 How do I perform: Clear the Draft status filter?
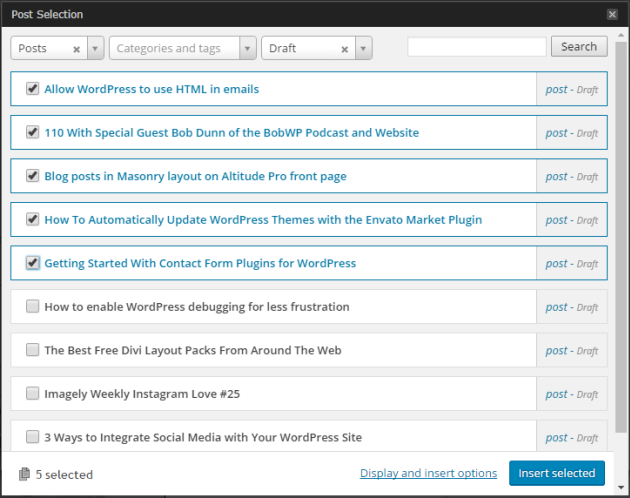pyautogui.click(x=344, y=49)
